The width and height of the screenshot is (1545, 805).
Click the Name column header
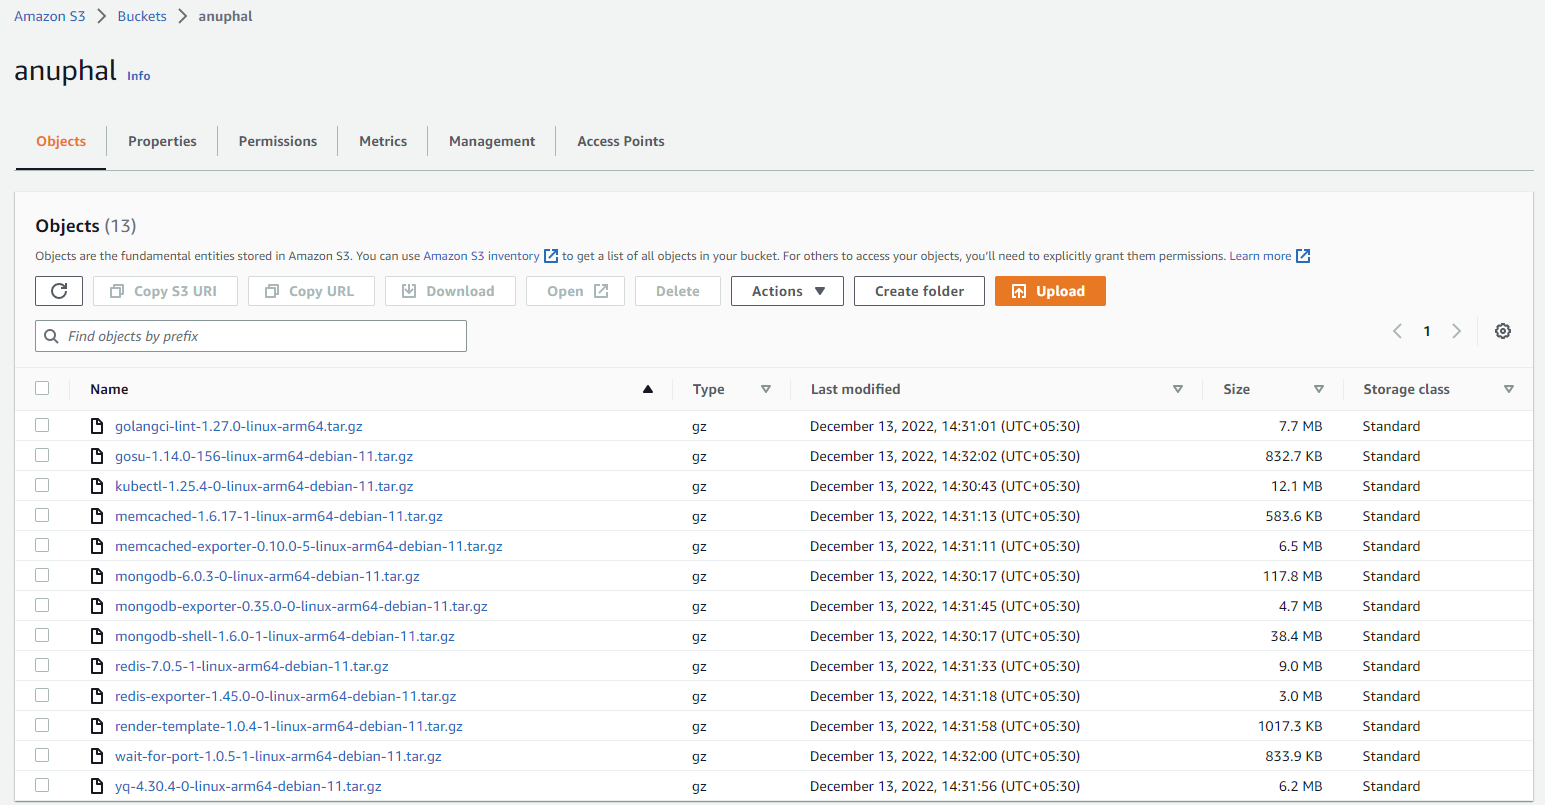[x=109, y=389]
